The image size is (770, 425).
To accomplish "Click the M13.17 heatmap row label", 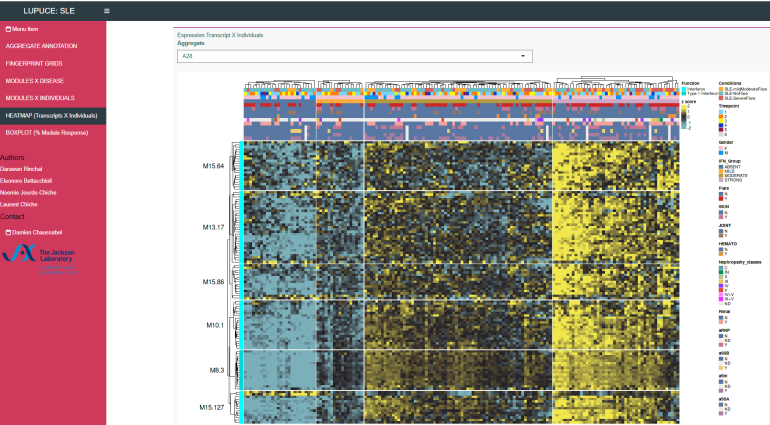I will 211,227.
